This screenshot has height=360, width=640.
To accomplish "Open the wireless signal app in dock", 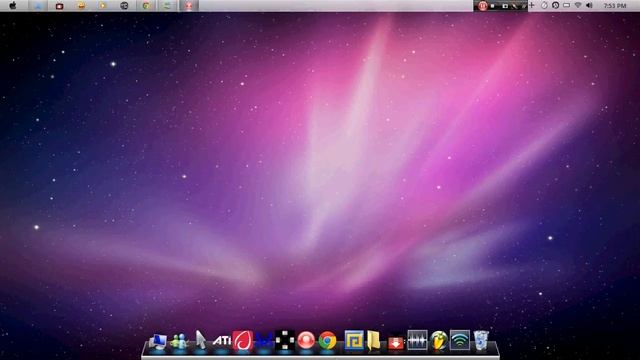I will coord(460,340).
